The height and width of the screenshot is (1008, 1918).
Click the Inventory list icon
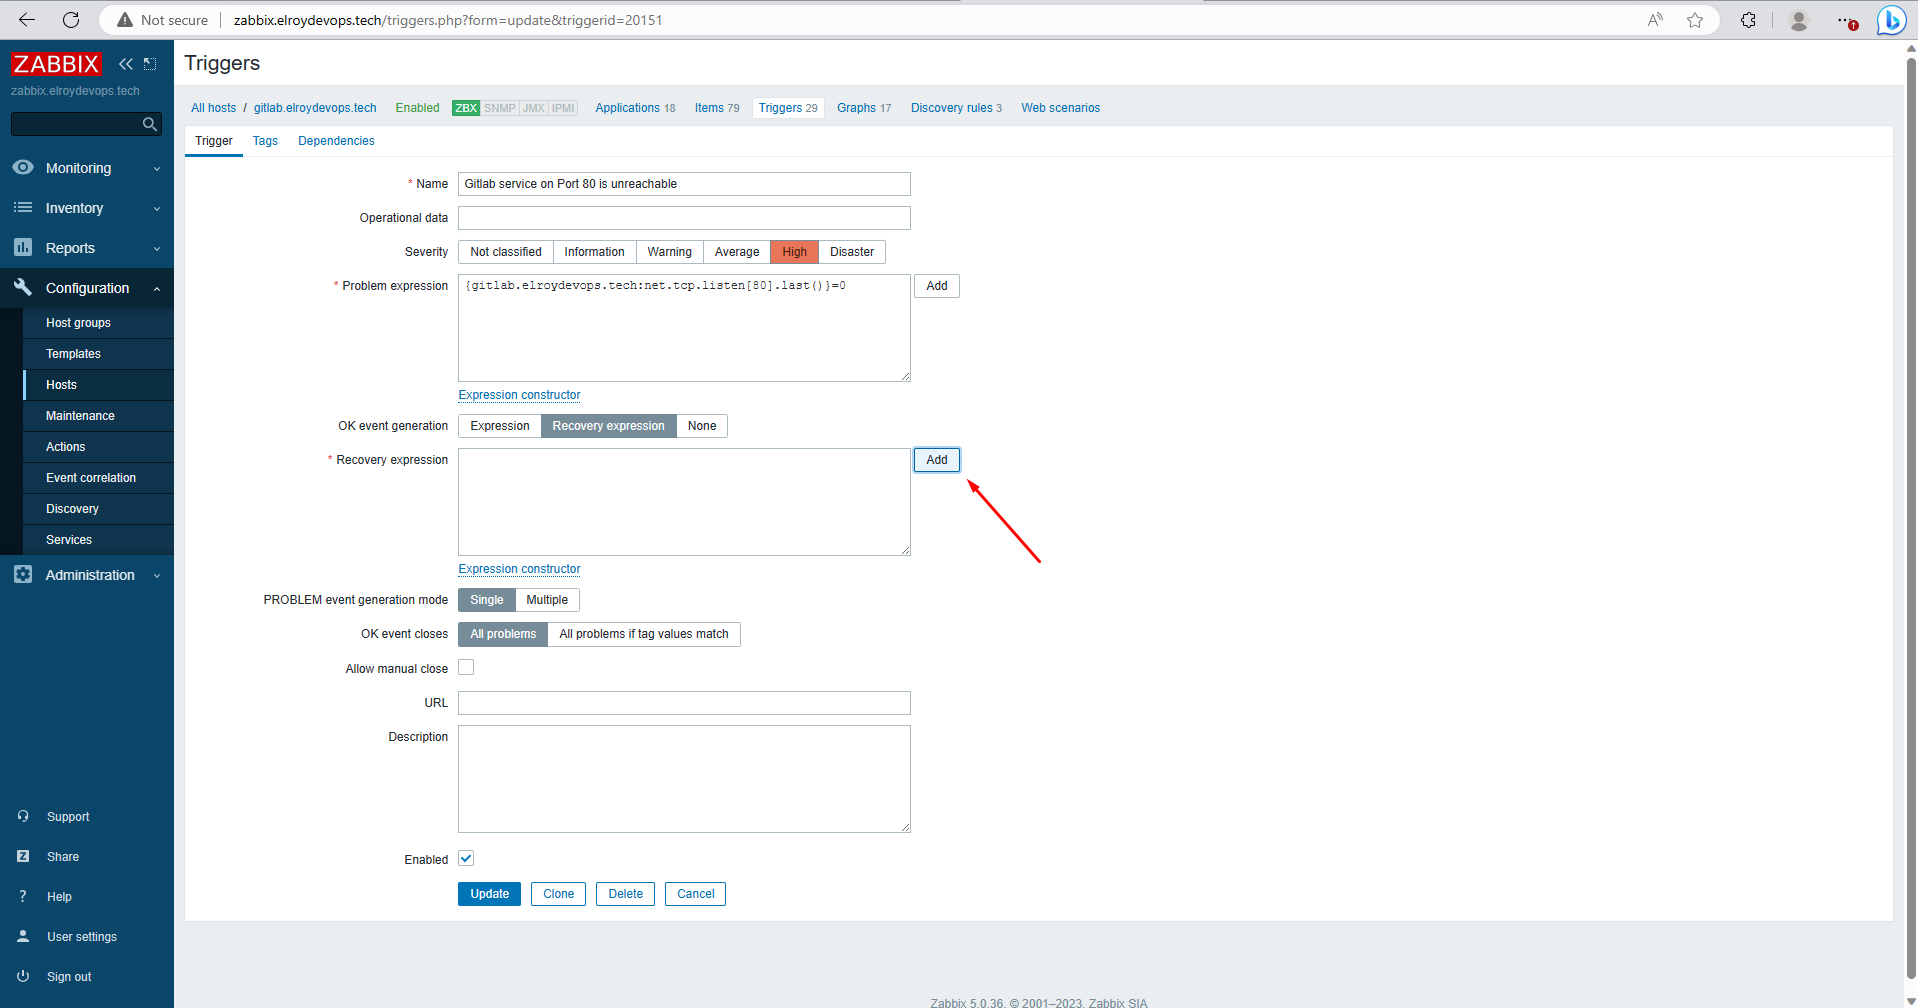tap(23, 207)
